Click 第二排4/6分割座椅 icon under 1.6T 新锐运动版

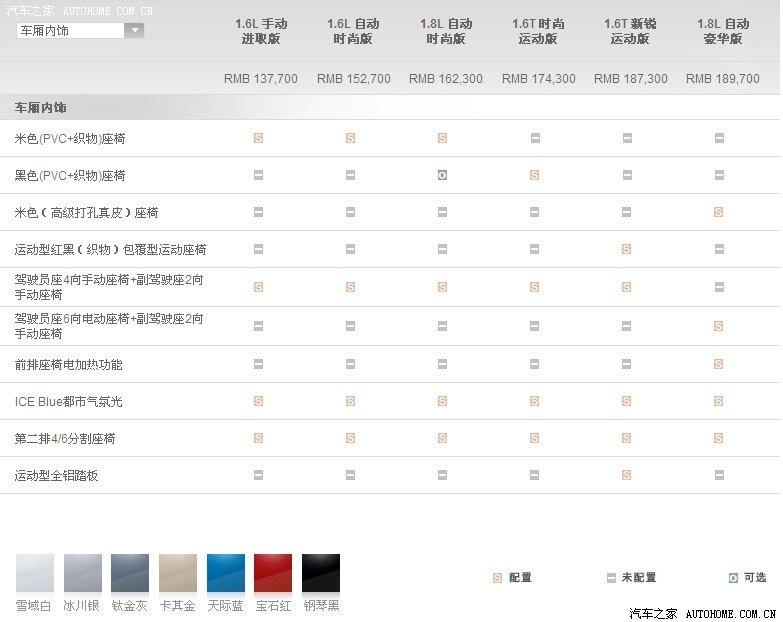[x=627, y=438]
